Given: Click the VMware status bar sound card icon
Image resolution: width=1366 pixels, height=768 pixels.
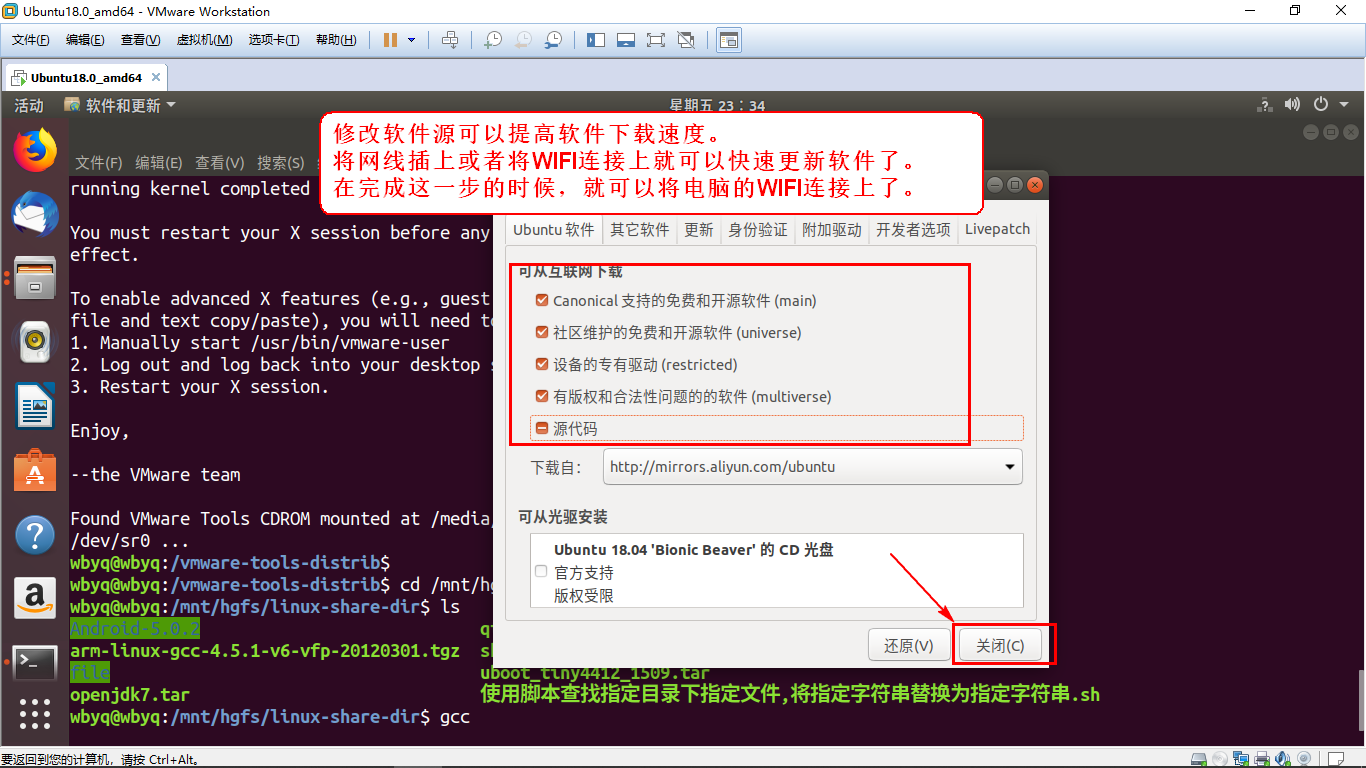Looking at the screenshot, I should 1282,759.
